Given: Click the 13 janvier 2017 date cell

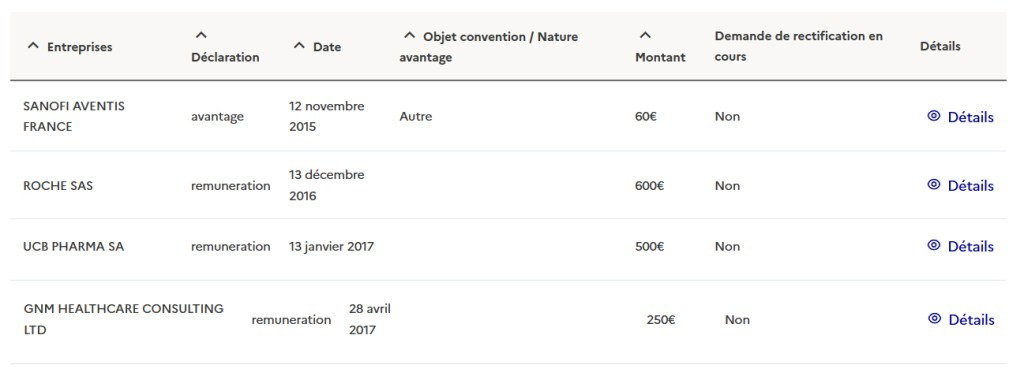Looking at the screenshot, I should (332, 246).
